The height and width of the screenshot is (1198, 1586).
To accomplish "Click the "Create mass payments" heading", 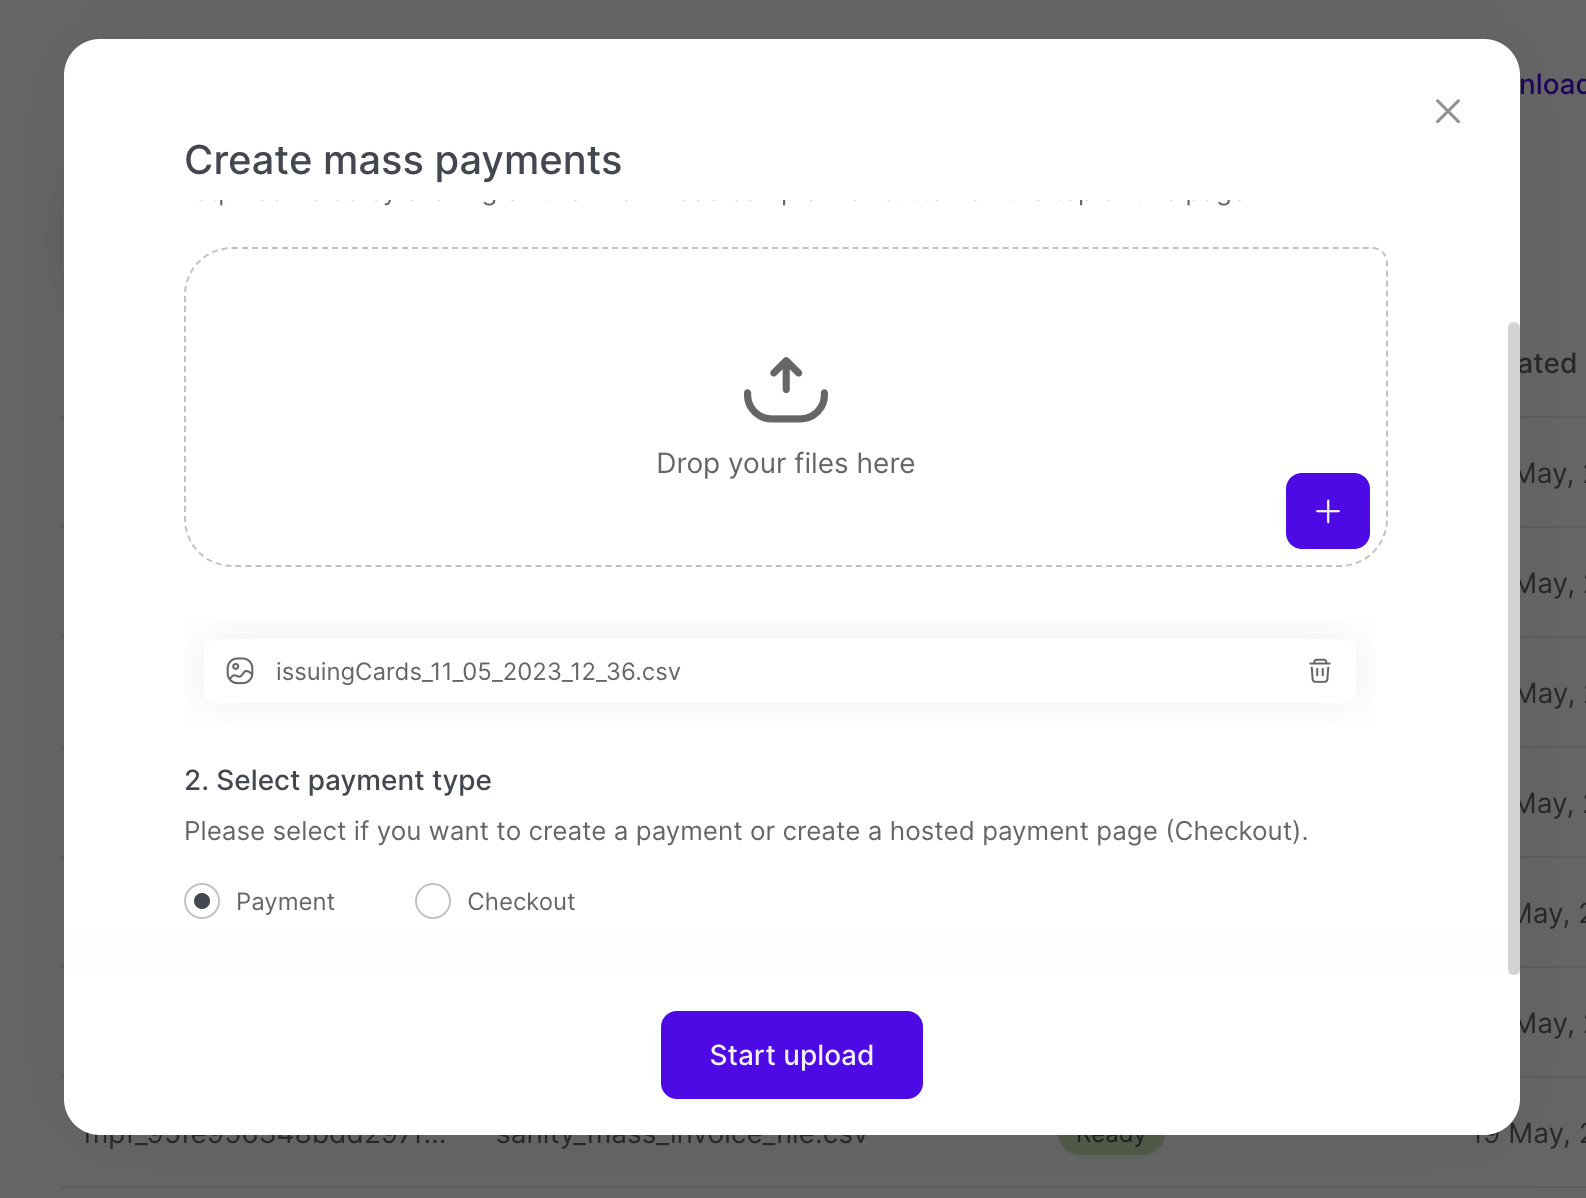I will [x=403, y=161].
